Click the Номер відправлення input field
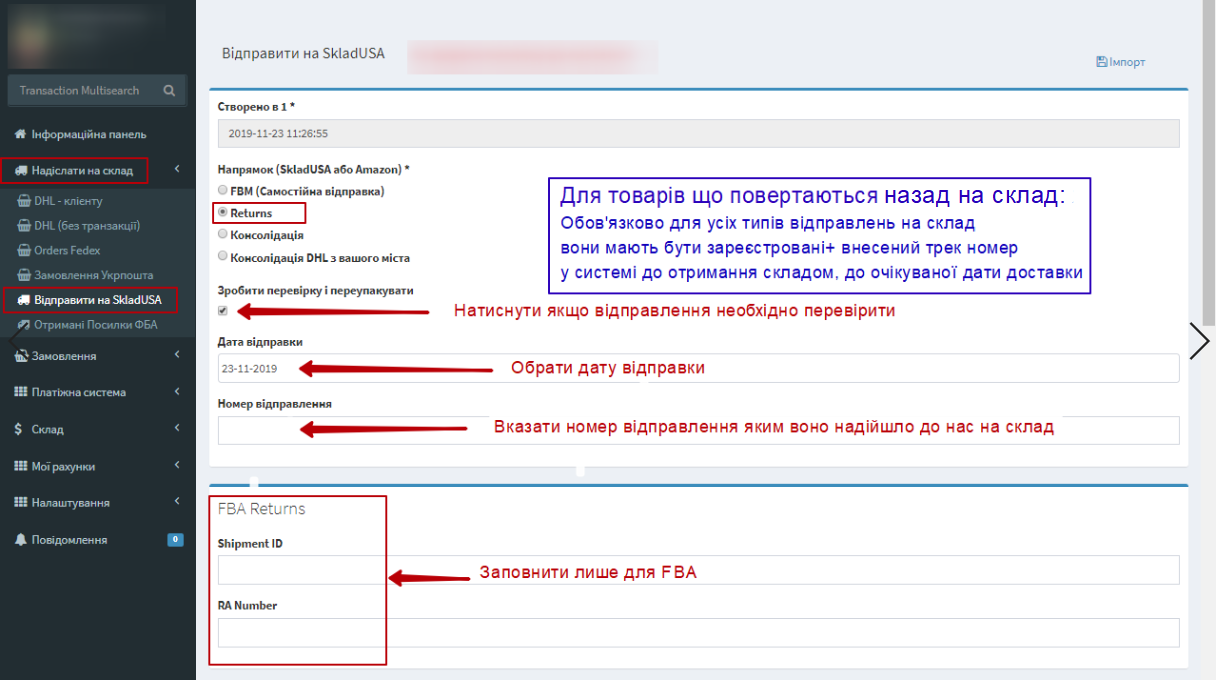Image resolution: width=1216 pixels, height=680 pixels. [698, 430]
